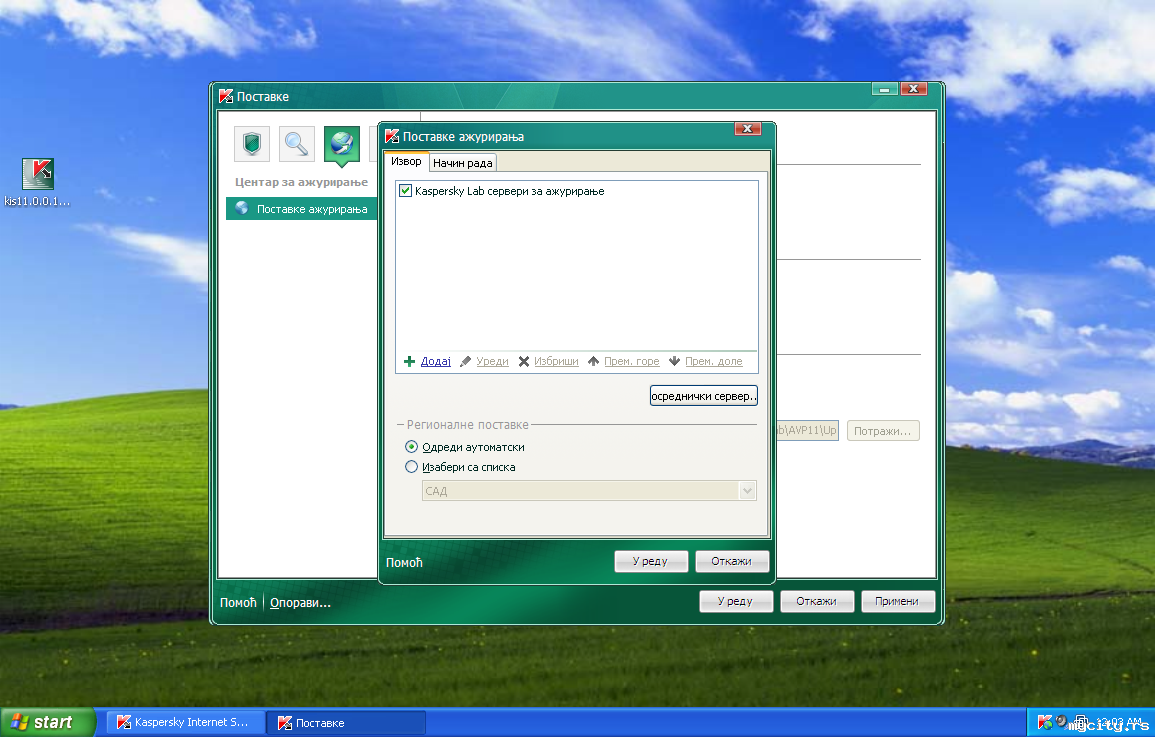
Task: Click У реду in Поставке window
Action: (736, 602)
